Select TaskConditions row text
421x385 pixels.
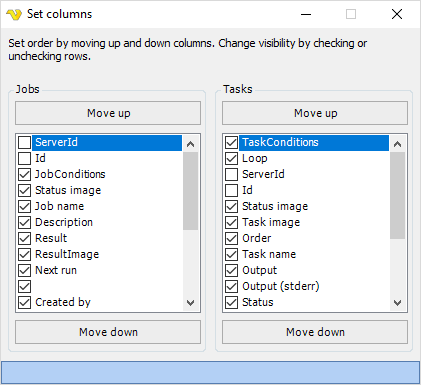pos(280,142)
